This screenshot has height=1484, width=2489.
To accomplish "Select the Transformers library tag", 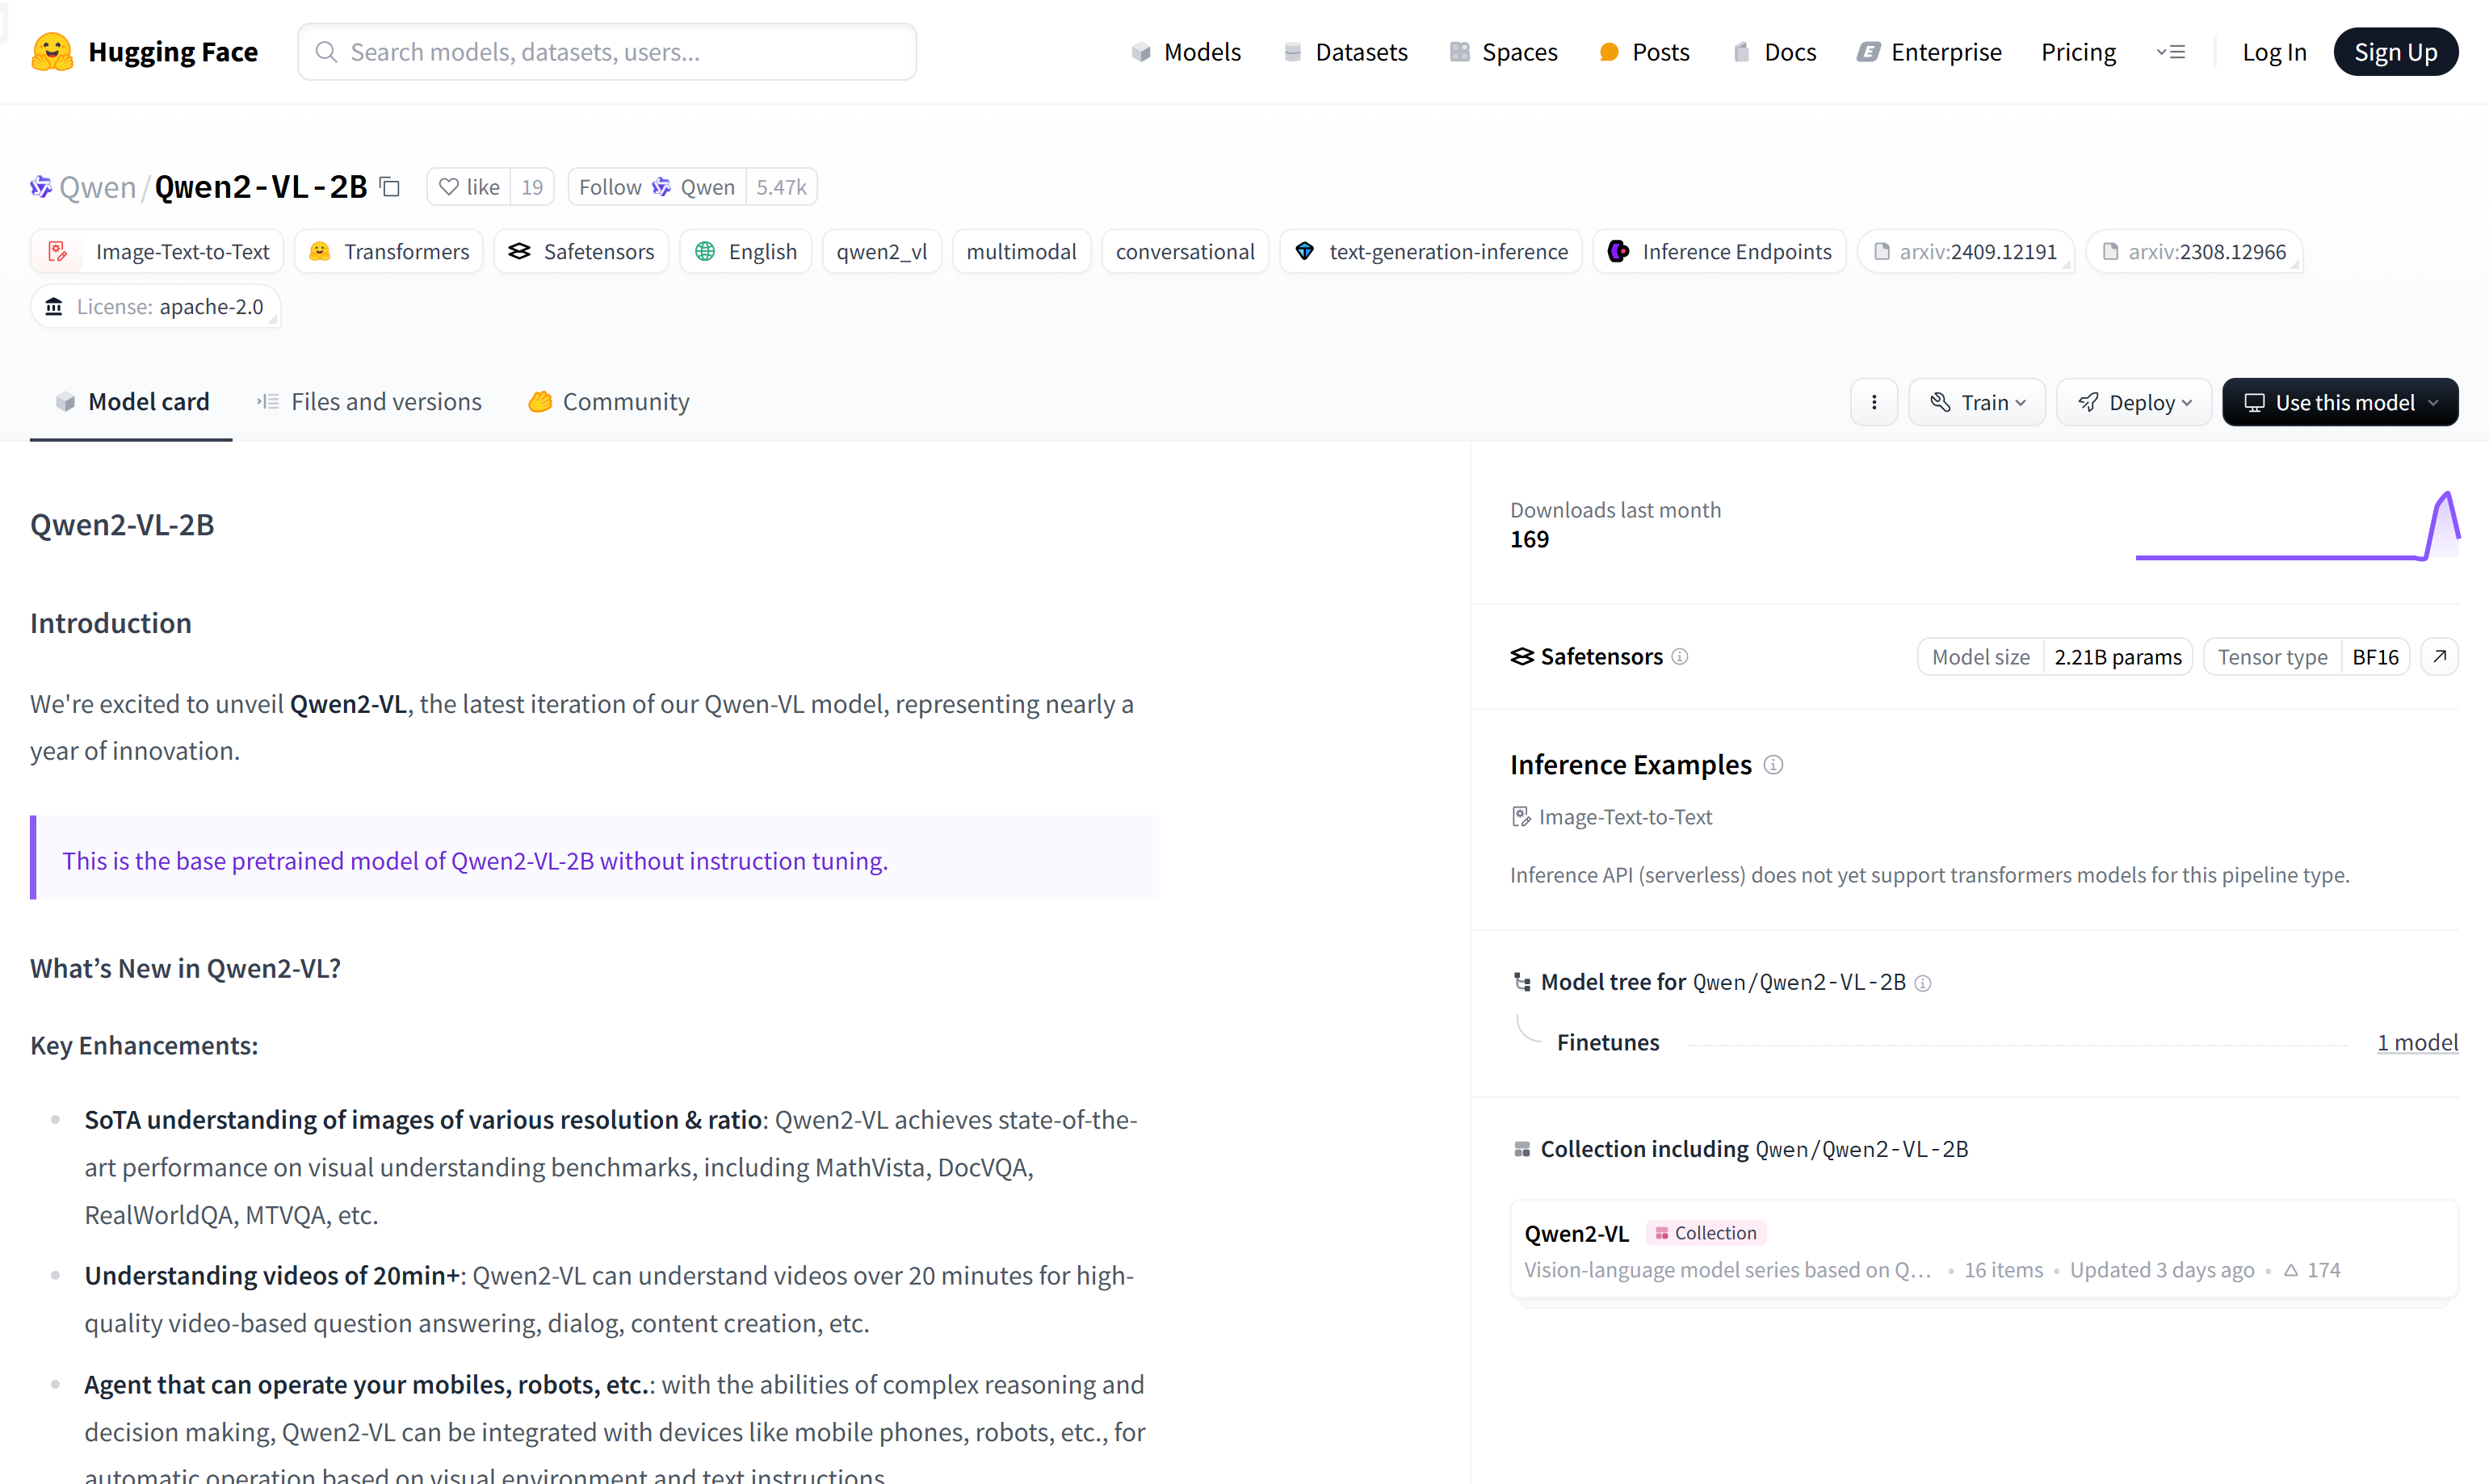I will tap(389, 252).
